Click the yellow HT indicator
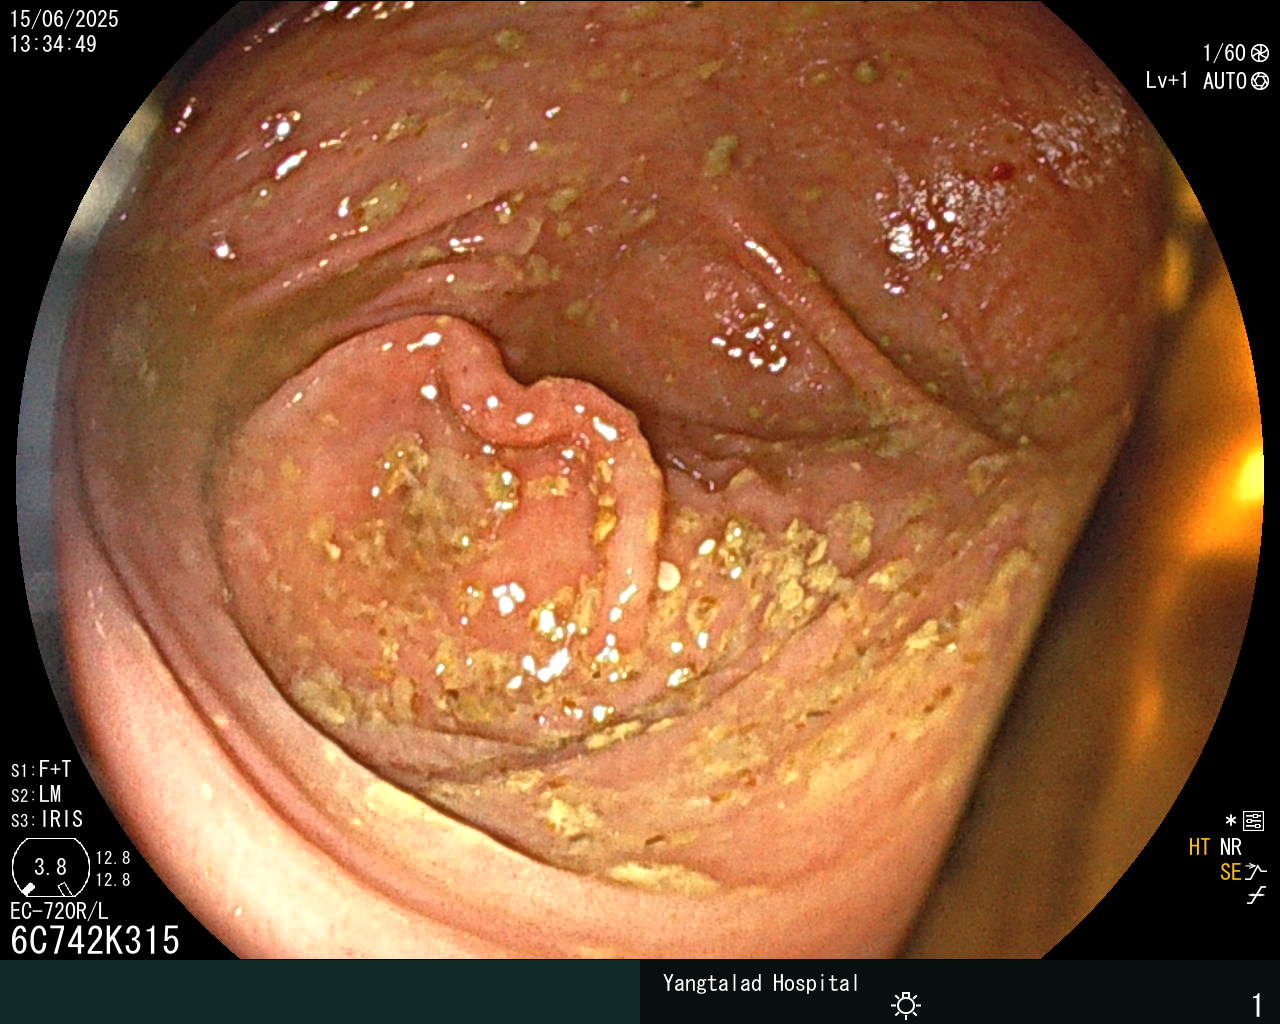Viewport: 1280px width, 1024px height. tap(1199, 847)
